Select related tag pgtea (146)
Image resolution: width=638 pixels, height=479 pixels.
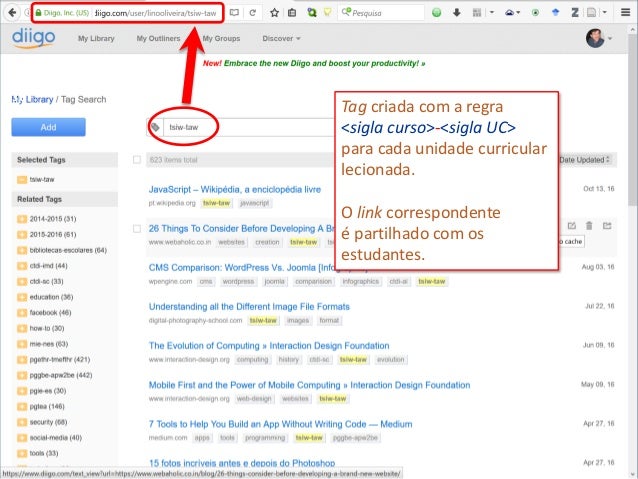tap(47, 406)
